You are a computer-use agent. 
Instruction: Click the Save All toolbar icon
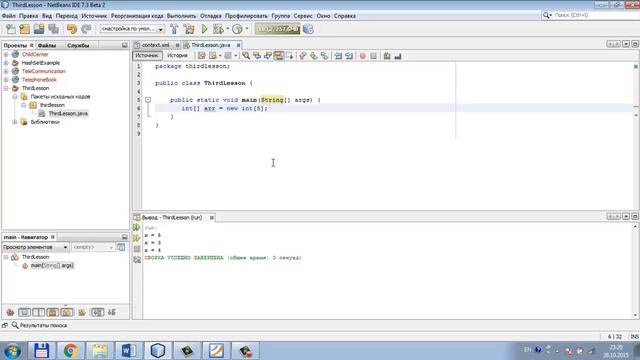pos(53,29)
